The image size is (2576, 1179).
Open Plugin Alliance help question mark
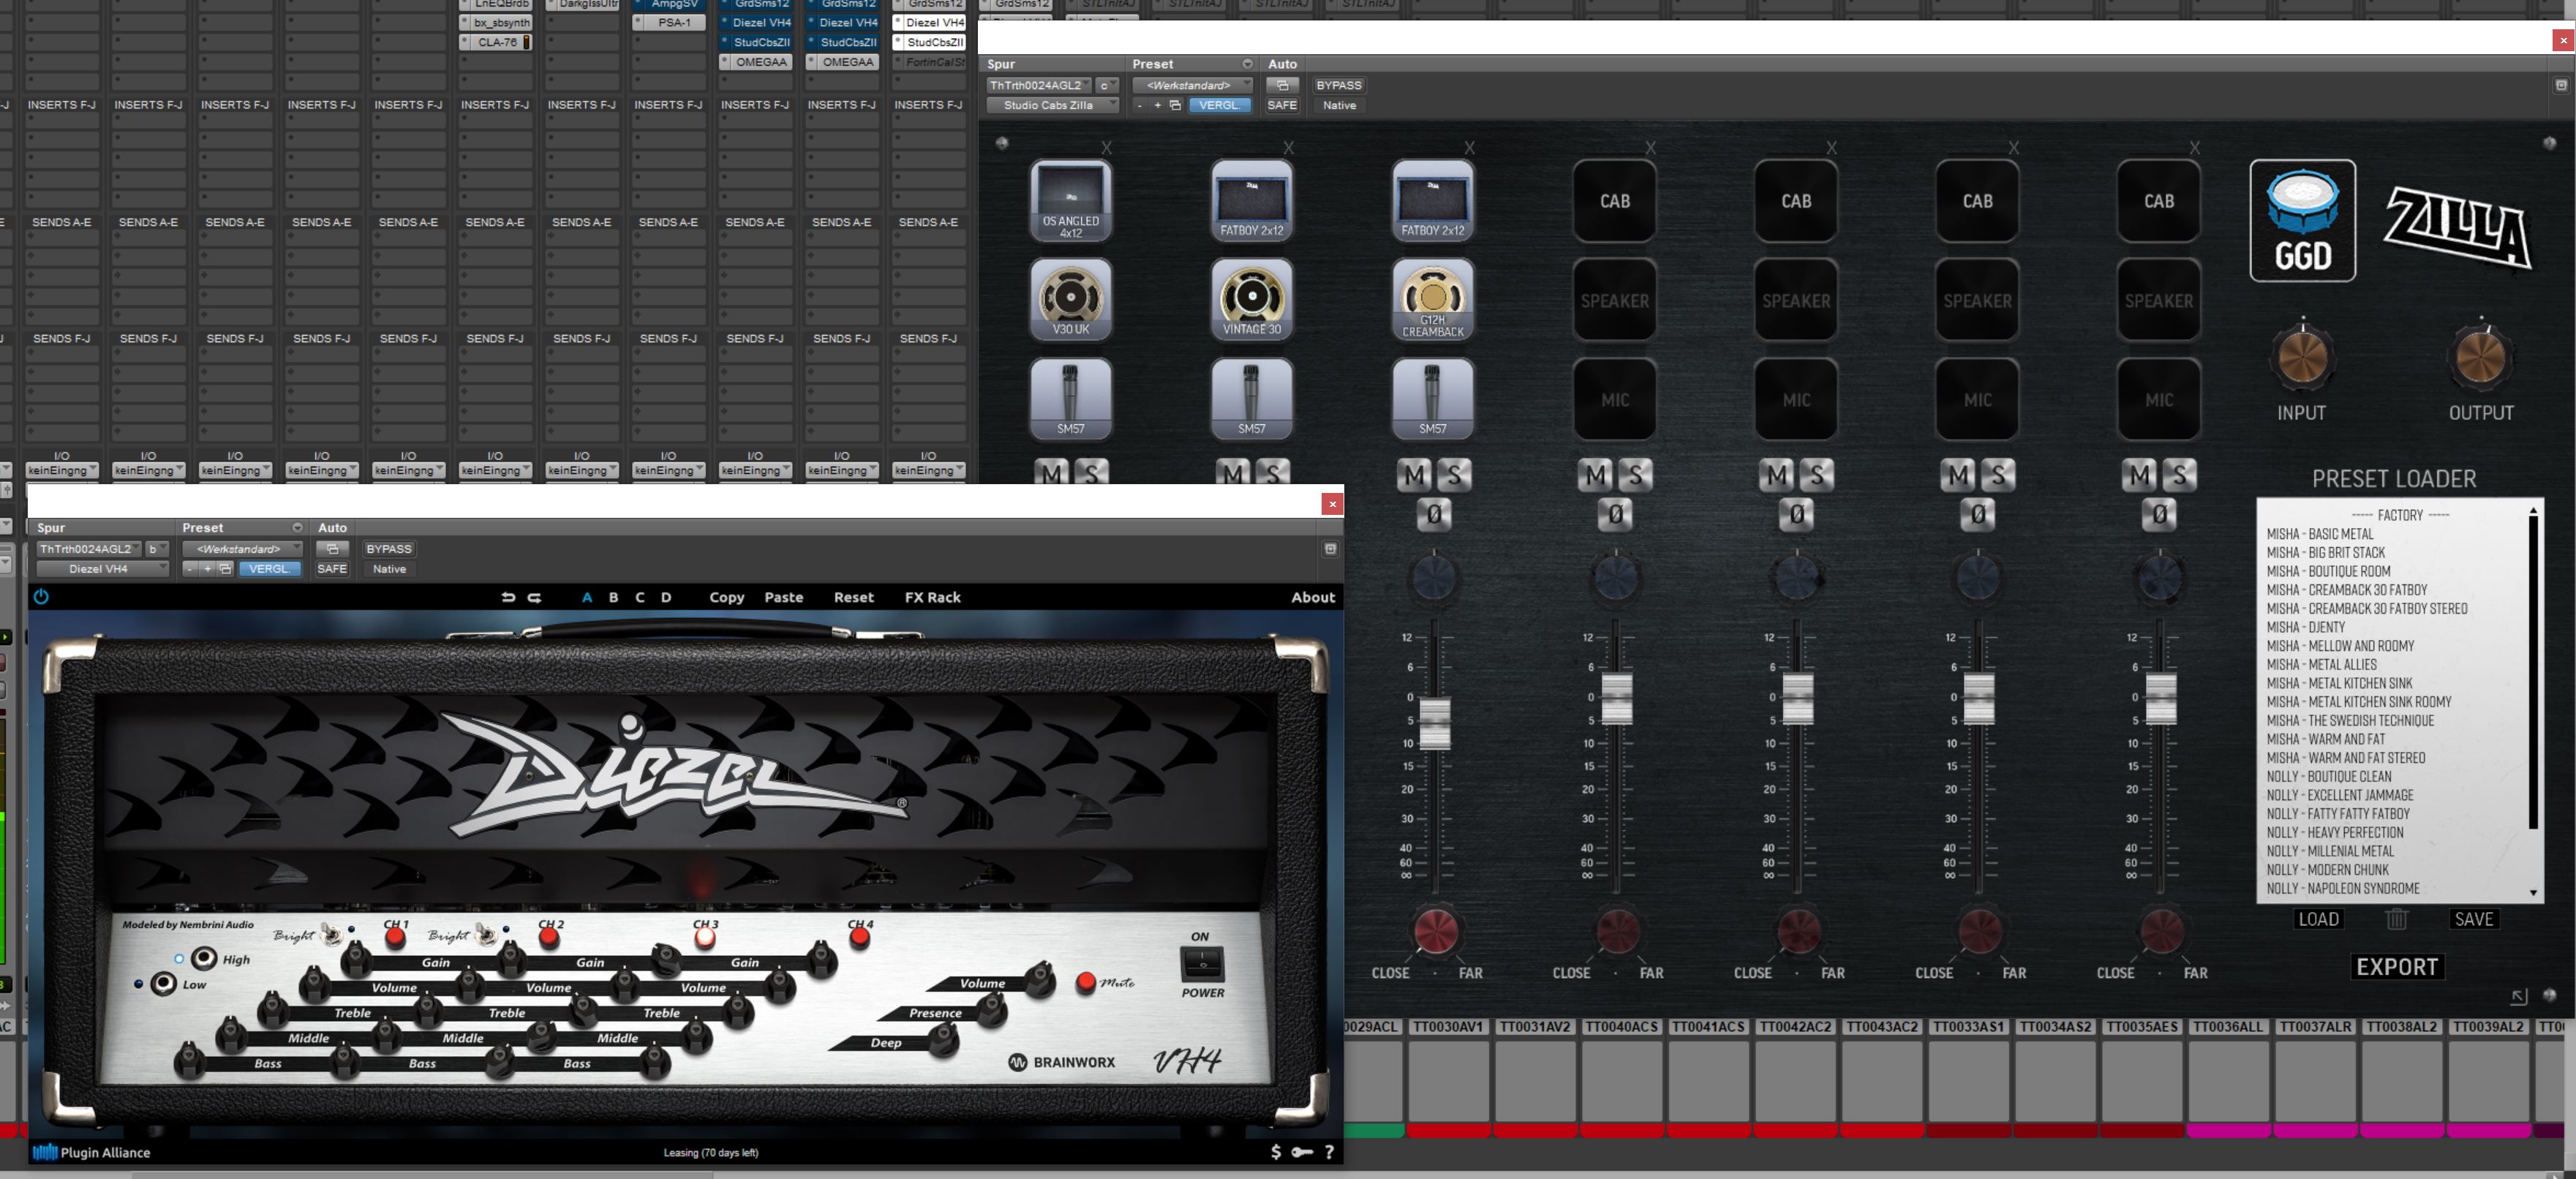coord(1329,1152)
